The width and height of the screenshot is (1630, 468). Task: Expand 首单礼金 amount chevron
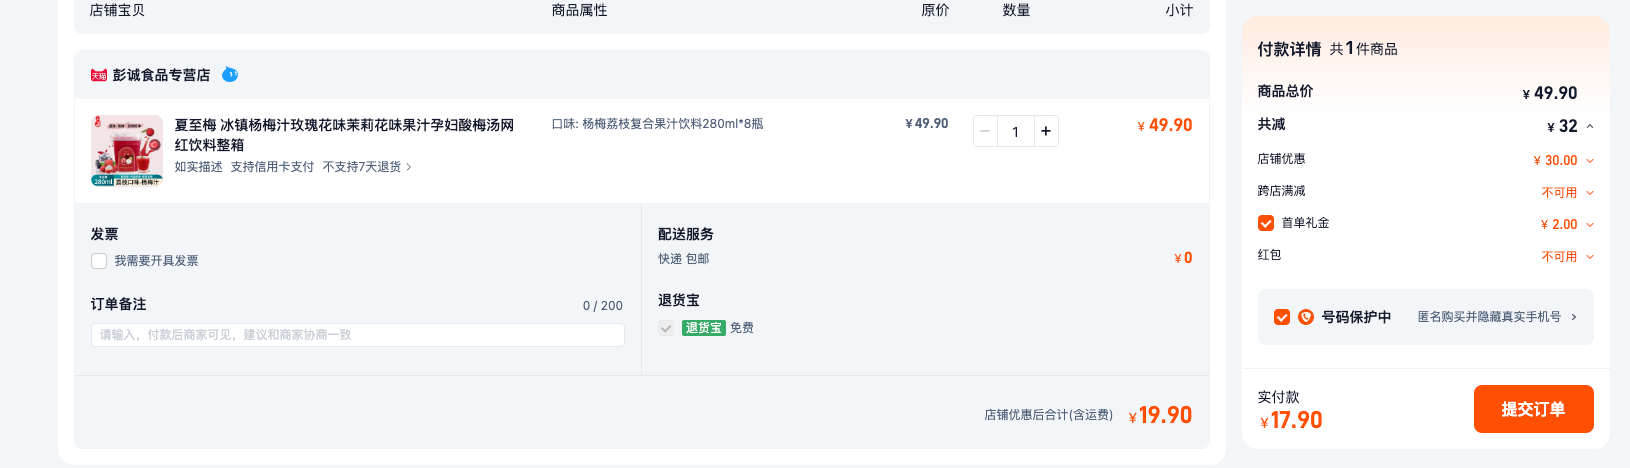tap(1590, 225)
